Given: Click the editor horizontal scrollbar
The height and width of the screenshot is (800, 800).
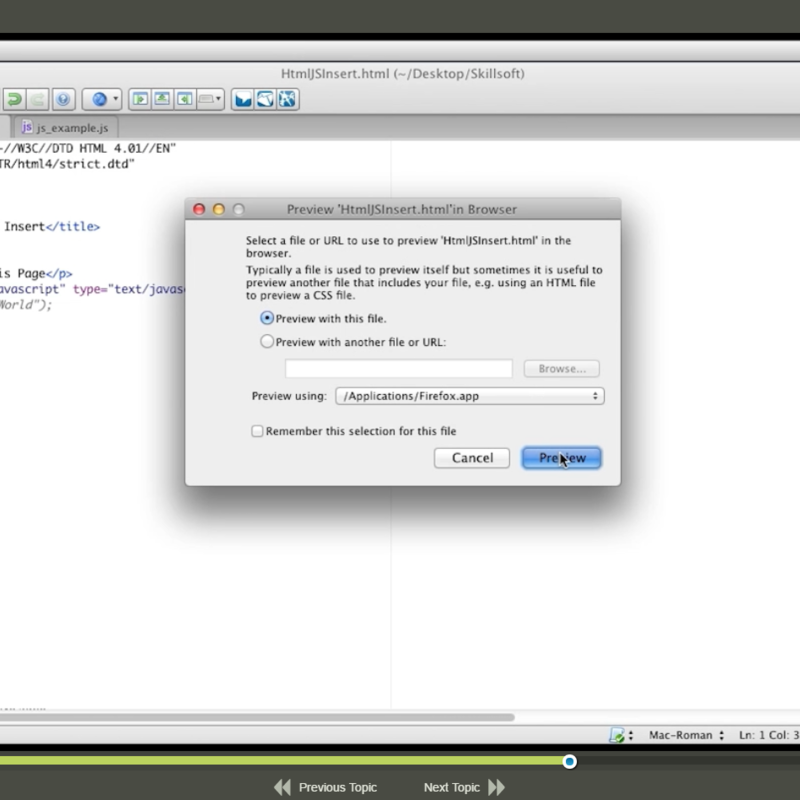Looking at the screenshot, I should point(257,717).
